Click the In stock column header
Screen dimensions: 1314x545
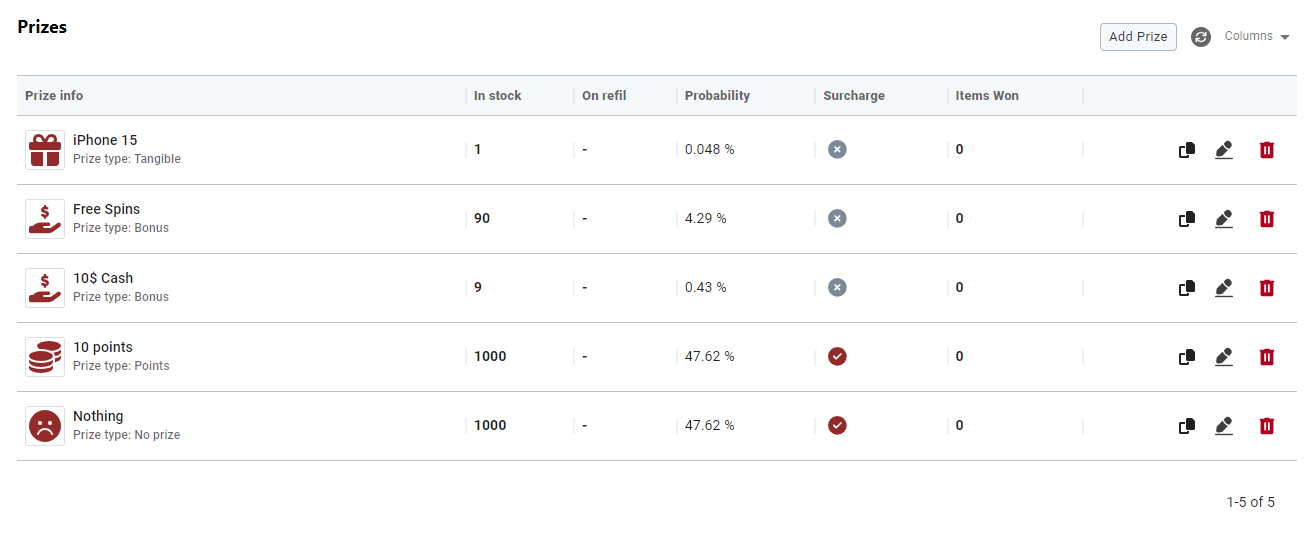(x=497, y=96)
